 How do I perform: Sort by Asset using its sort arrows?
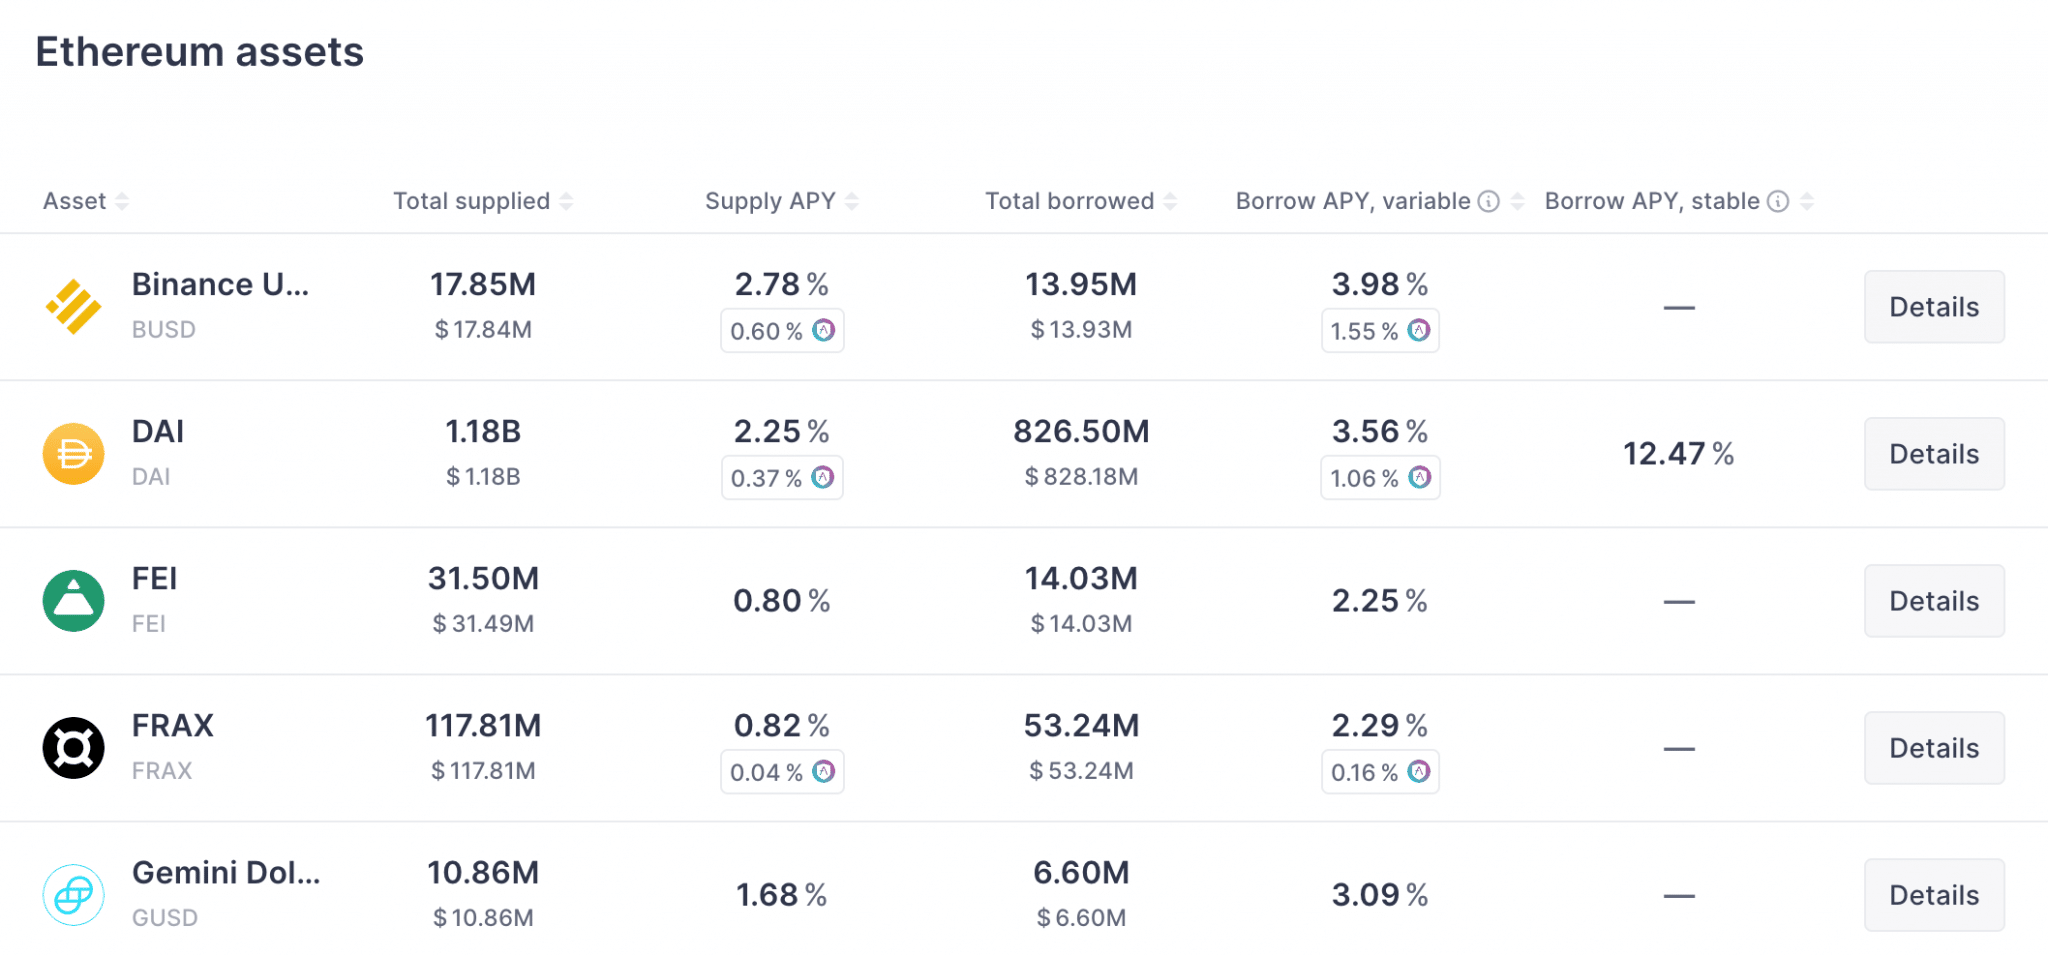click(x=122, y=202)
